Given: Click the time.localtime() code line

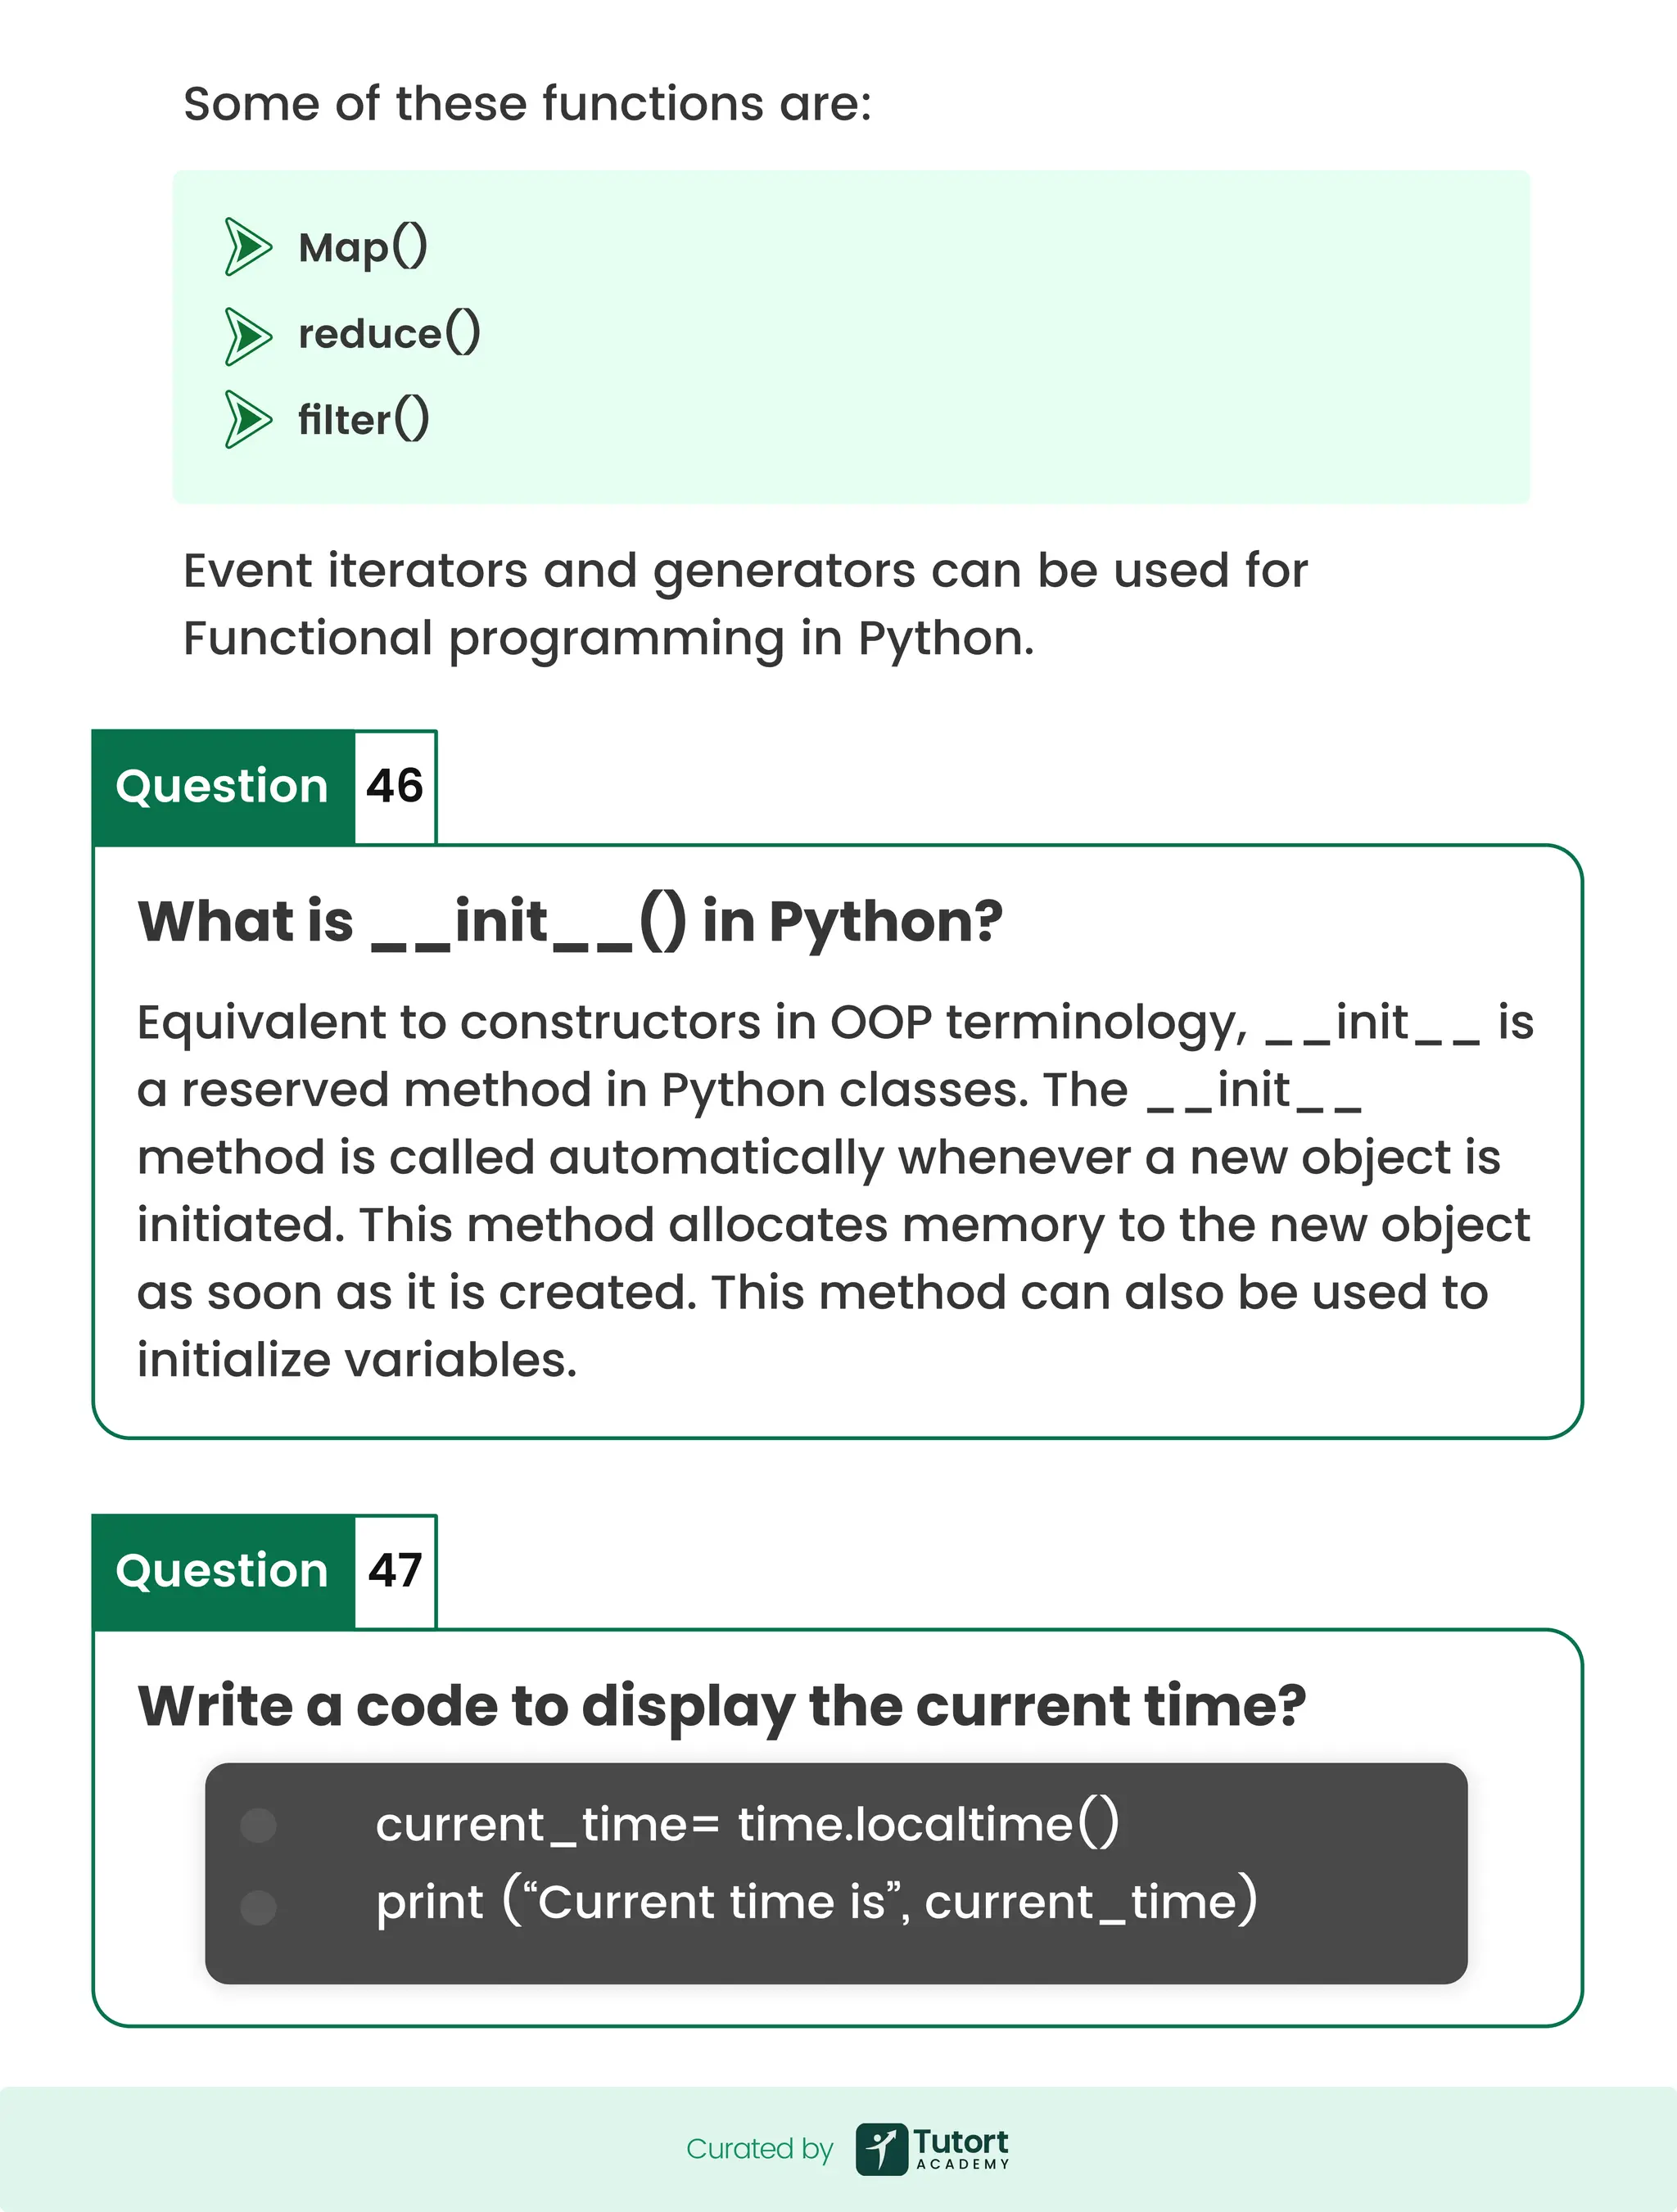Looking at the screenshot, I should click(x=747, y=1824).
